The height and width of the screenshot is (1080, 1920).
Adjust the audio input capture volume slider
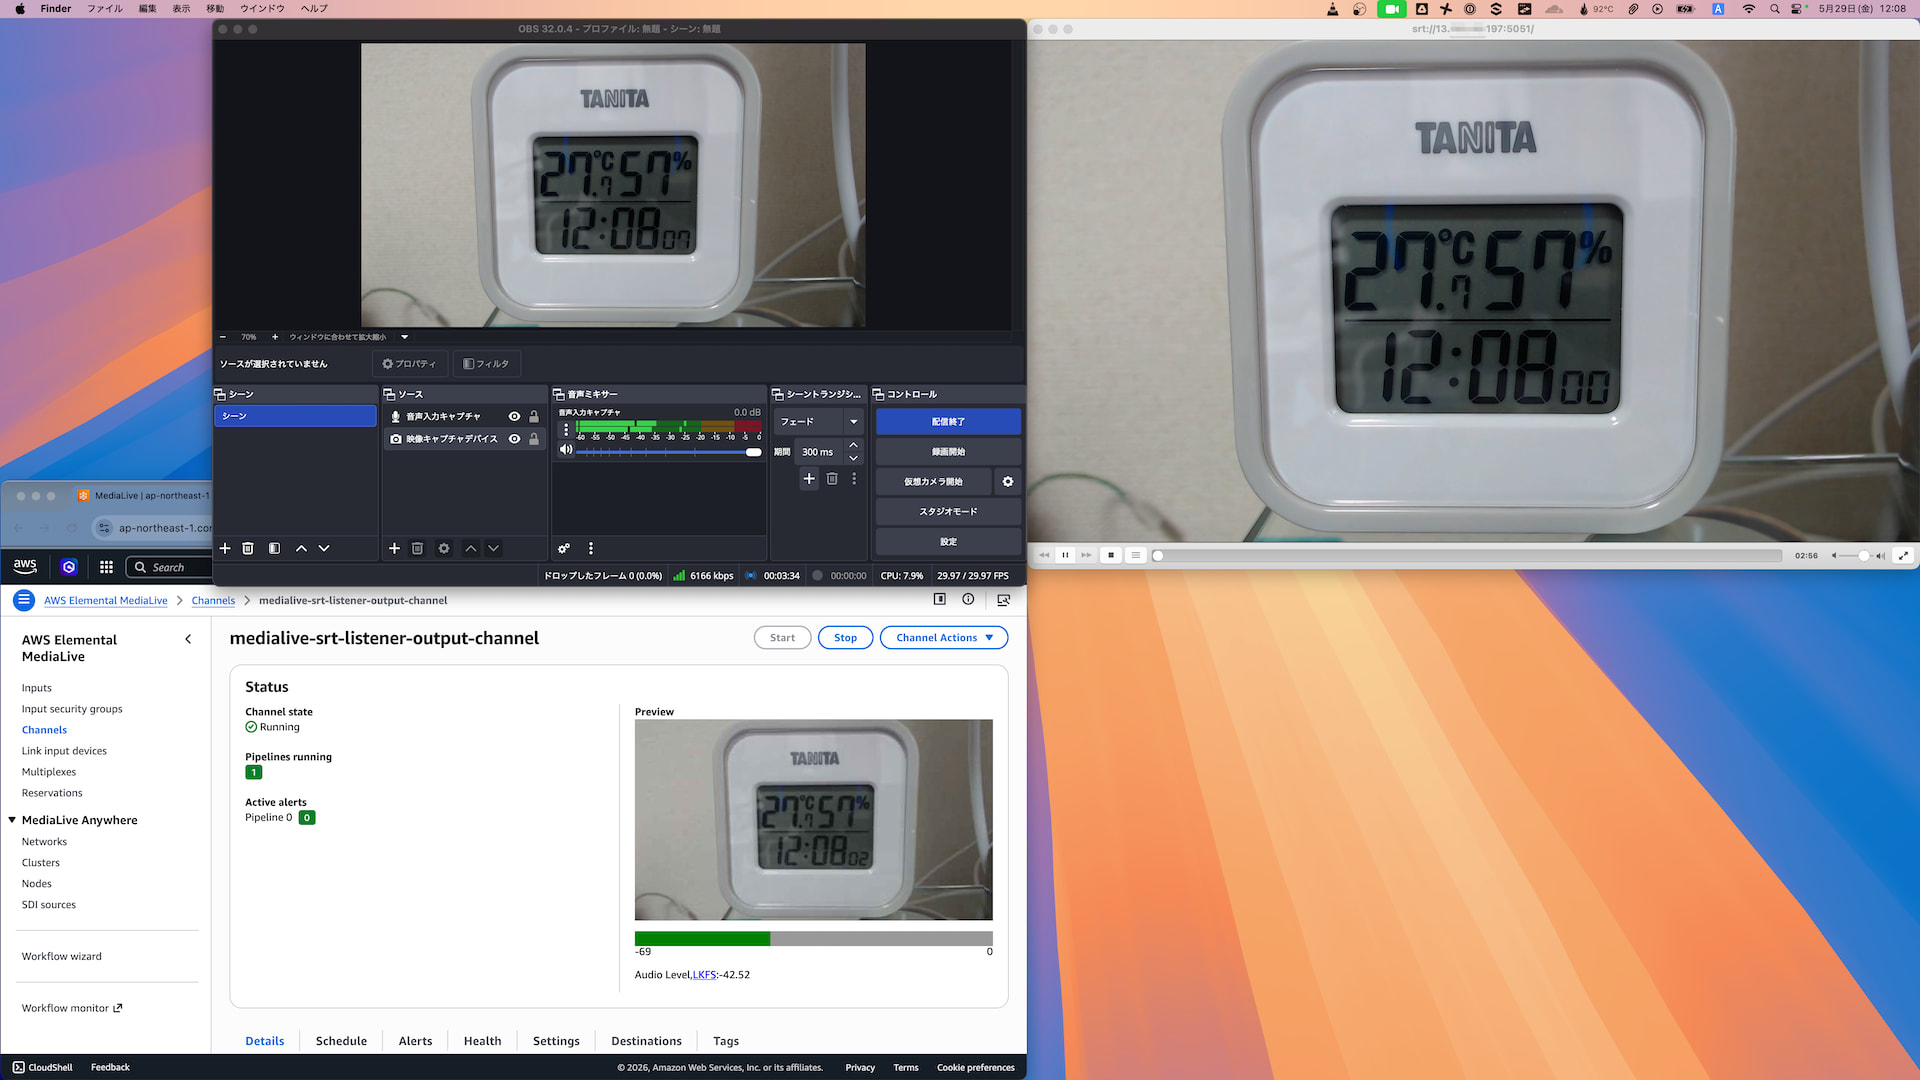click(x=669, y=452)
